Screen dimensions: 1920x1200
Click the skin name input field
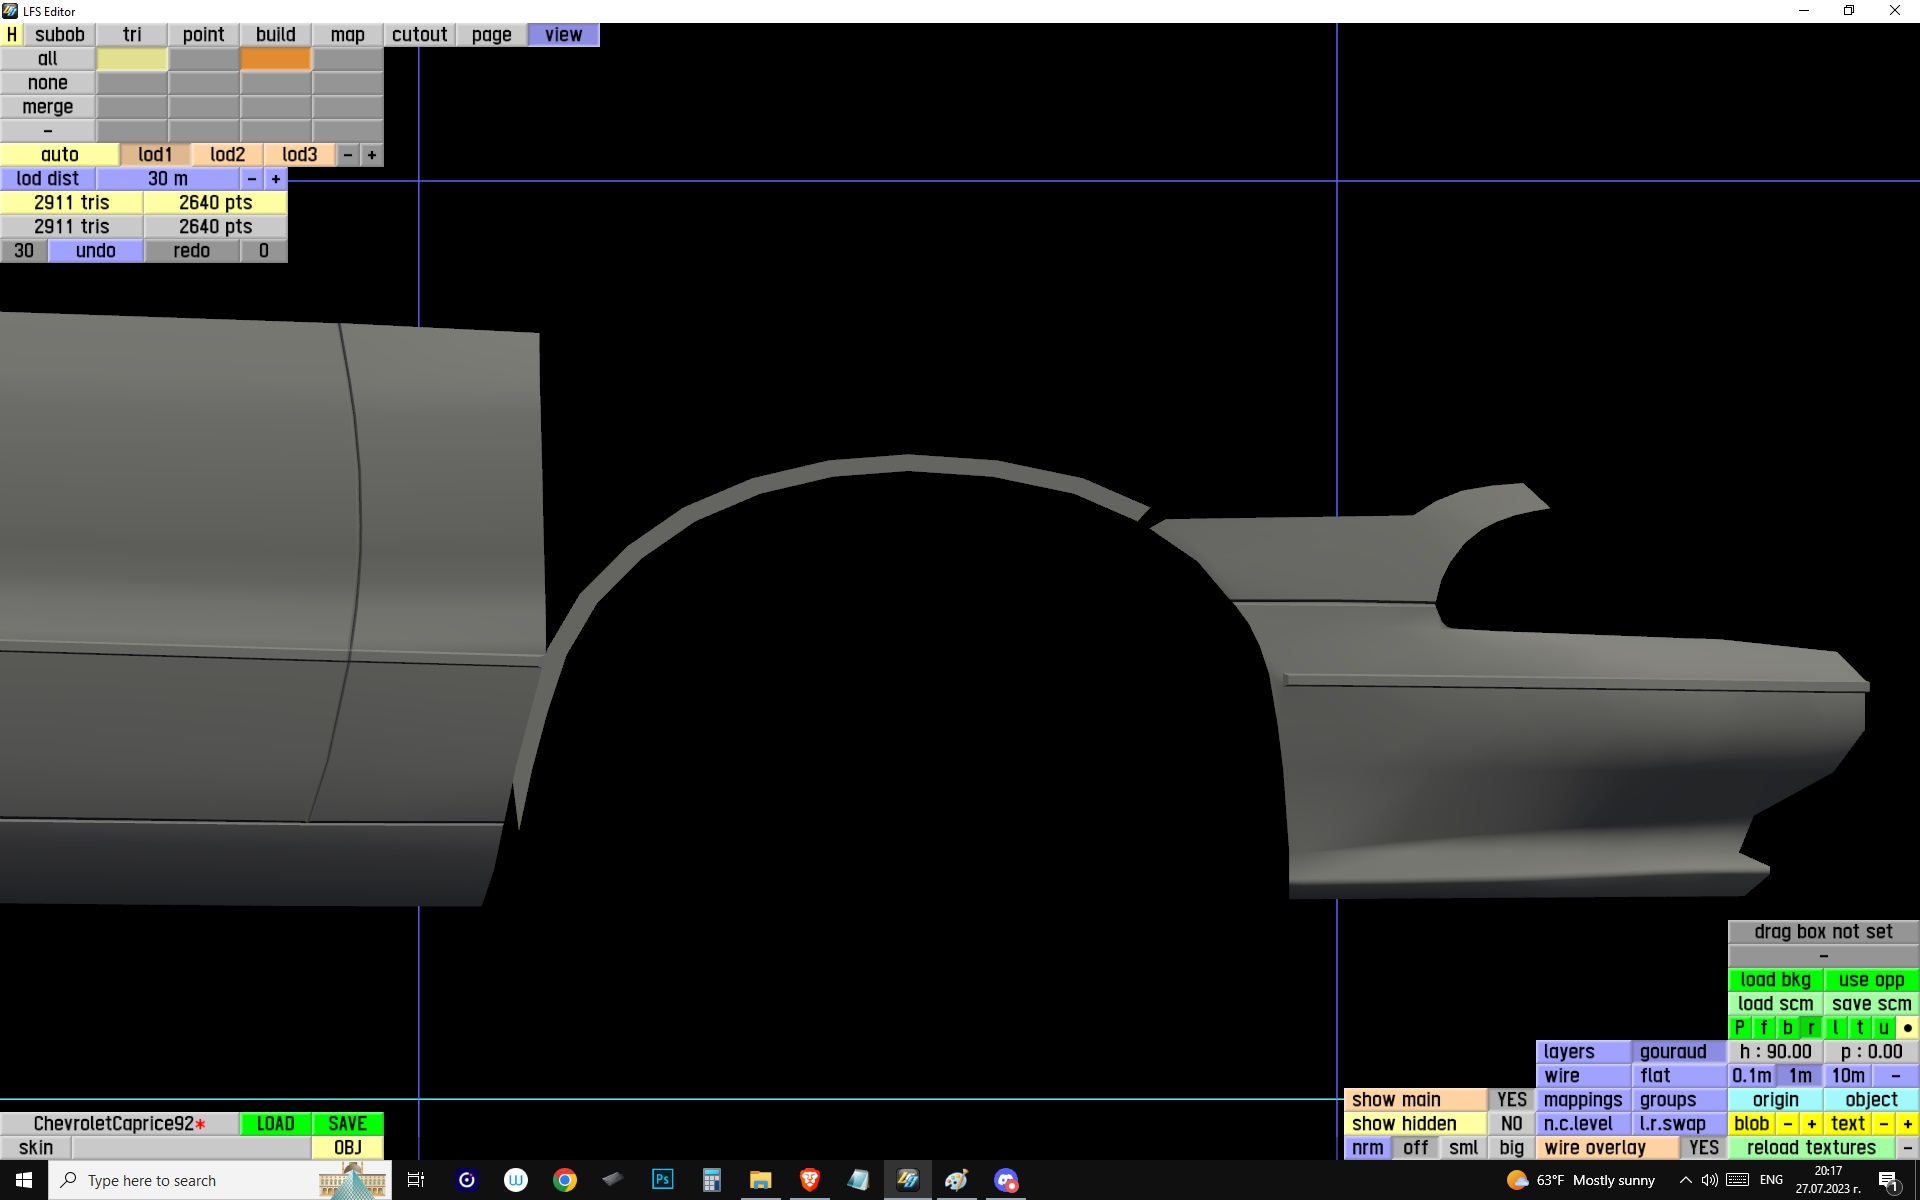click(x=190, y=1148)
